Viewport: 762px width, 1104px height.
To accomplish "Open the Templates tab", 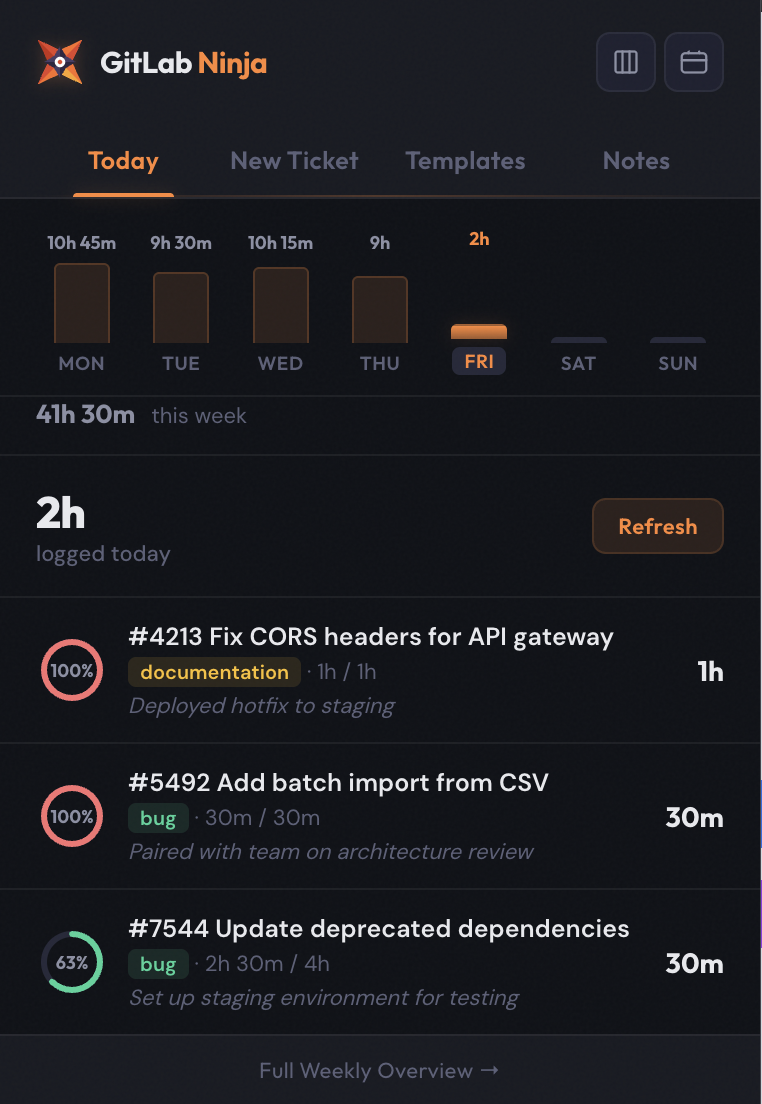I will (465, 161).
